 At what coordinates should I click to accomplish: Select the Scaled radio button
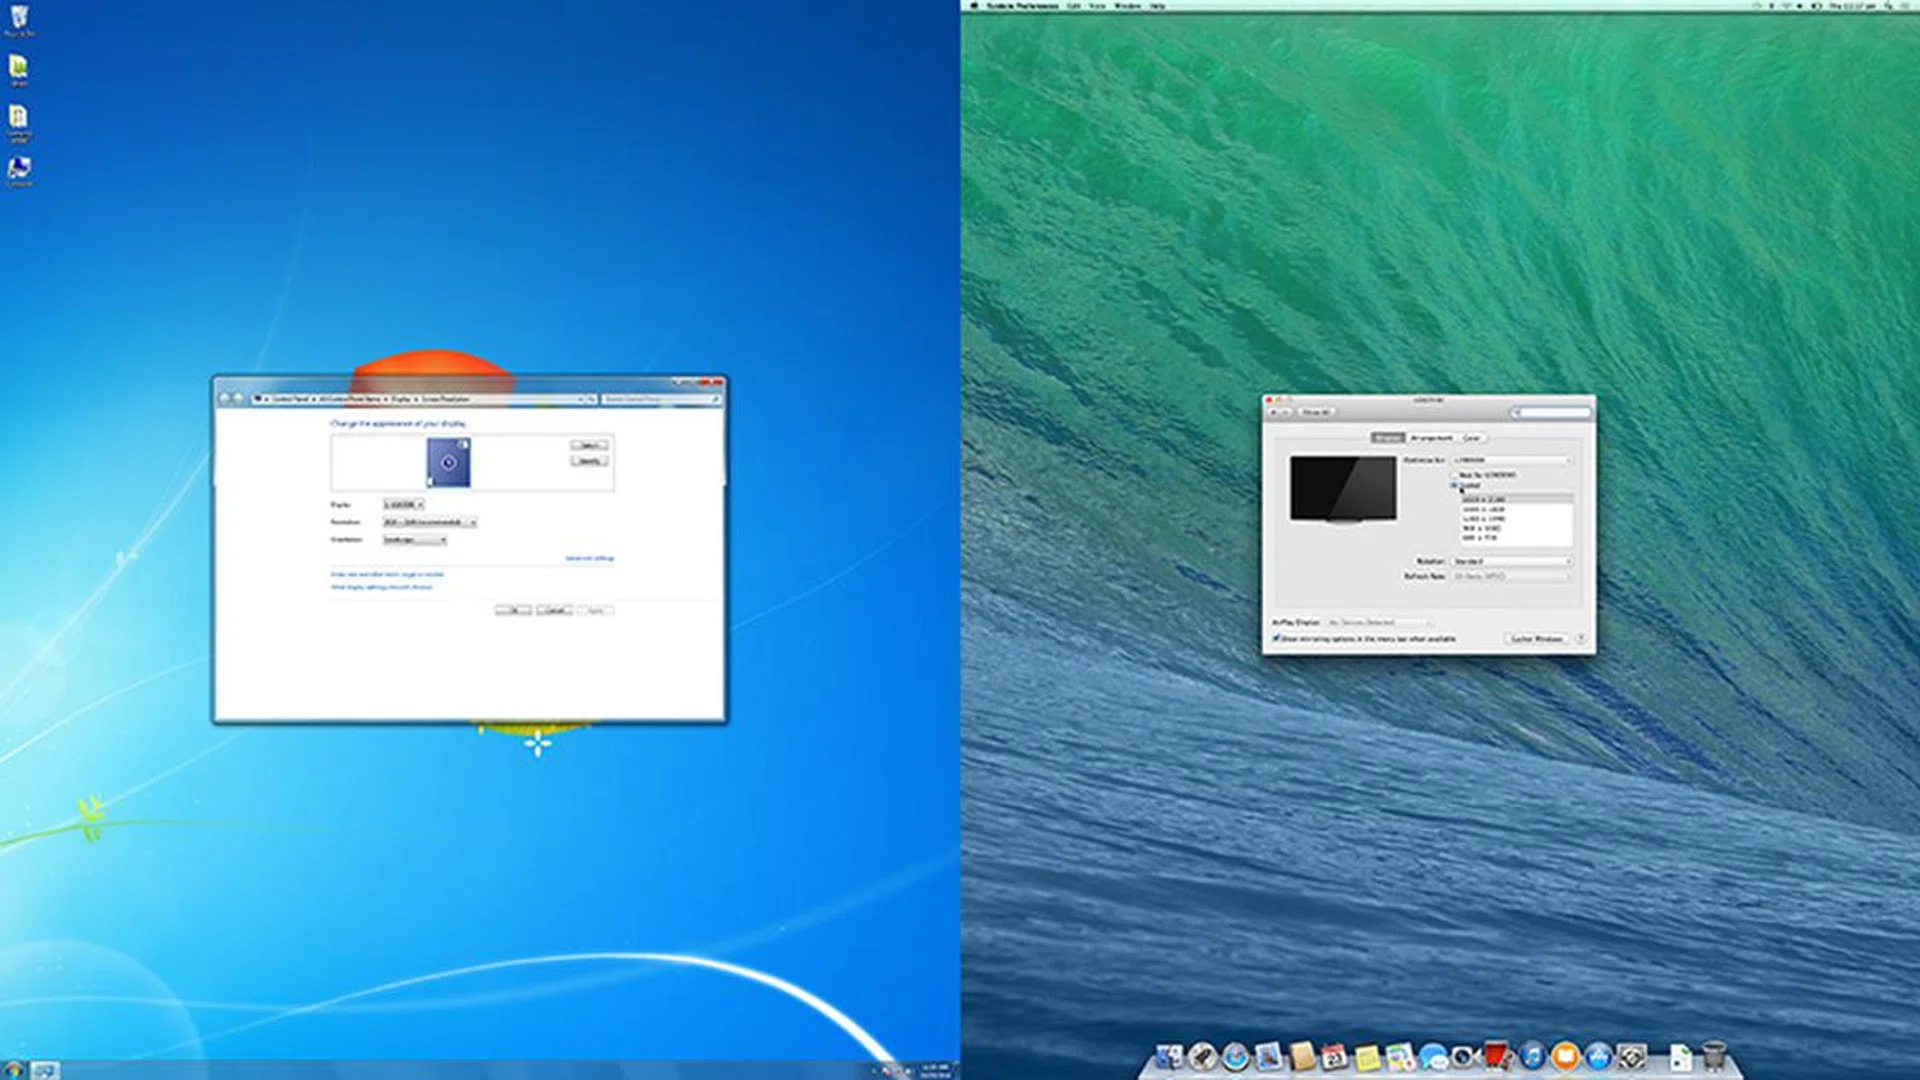pos(1454,485)
